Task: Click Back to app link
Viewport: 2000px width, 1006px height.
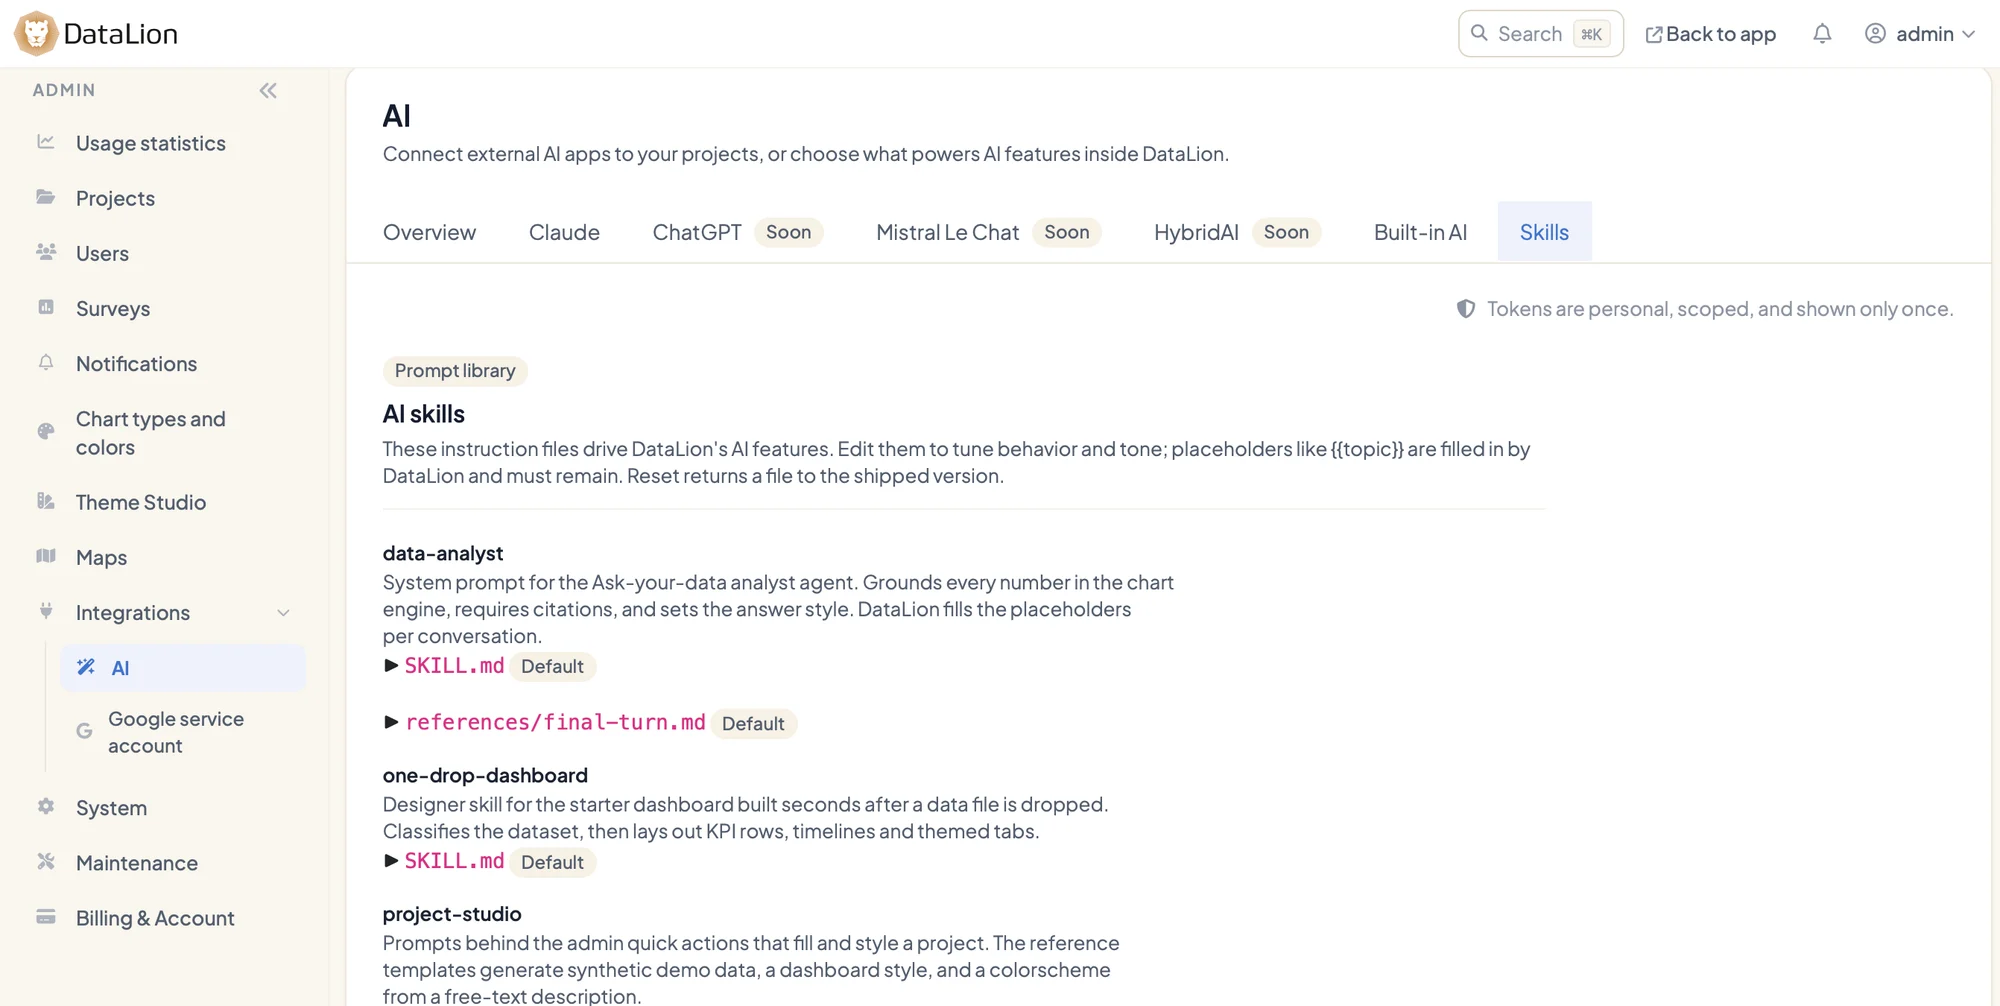Action: (1711, 34)
